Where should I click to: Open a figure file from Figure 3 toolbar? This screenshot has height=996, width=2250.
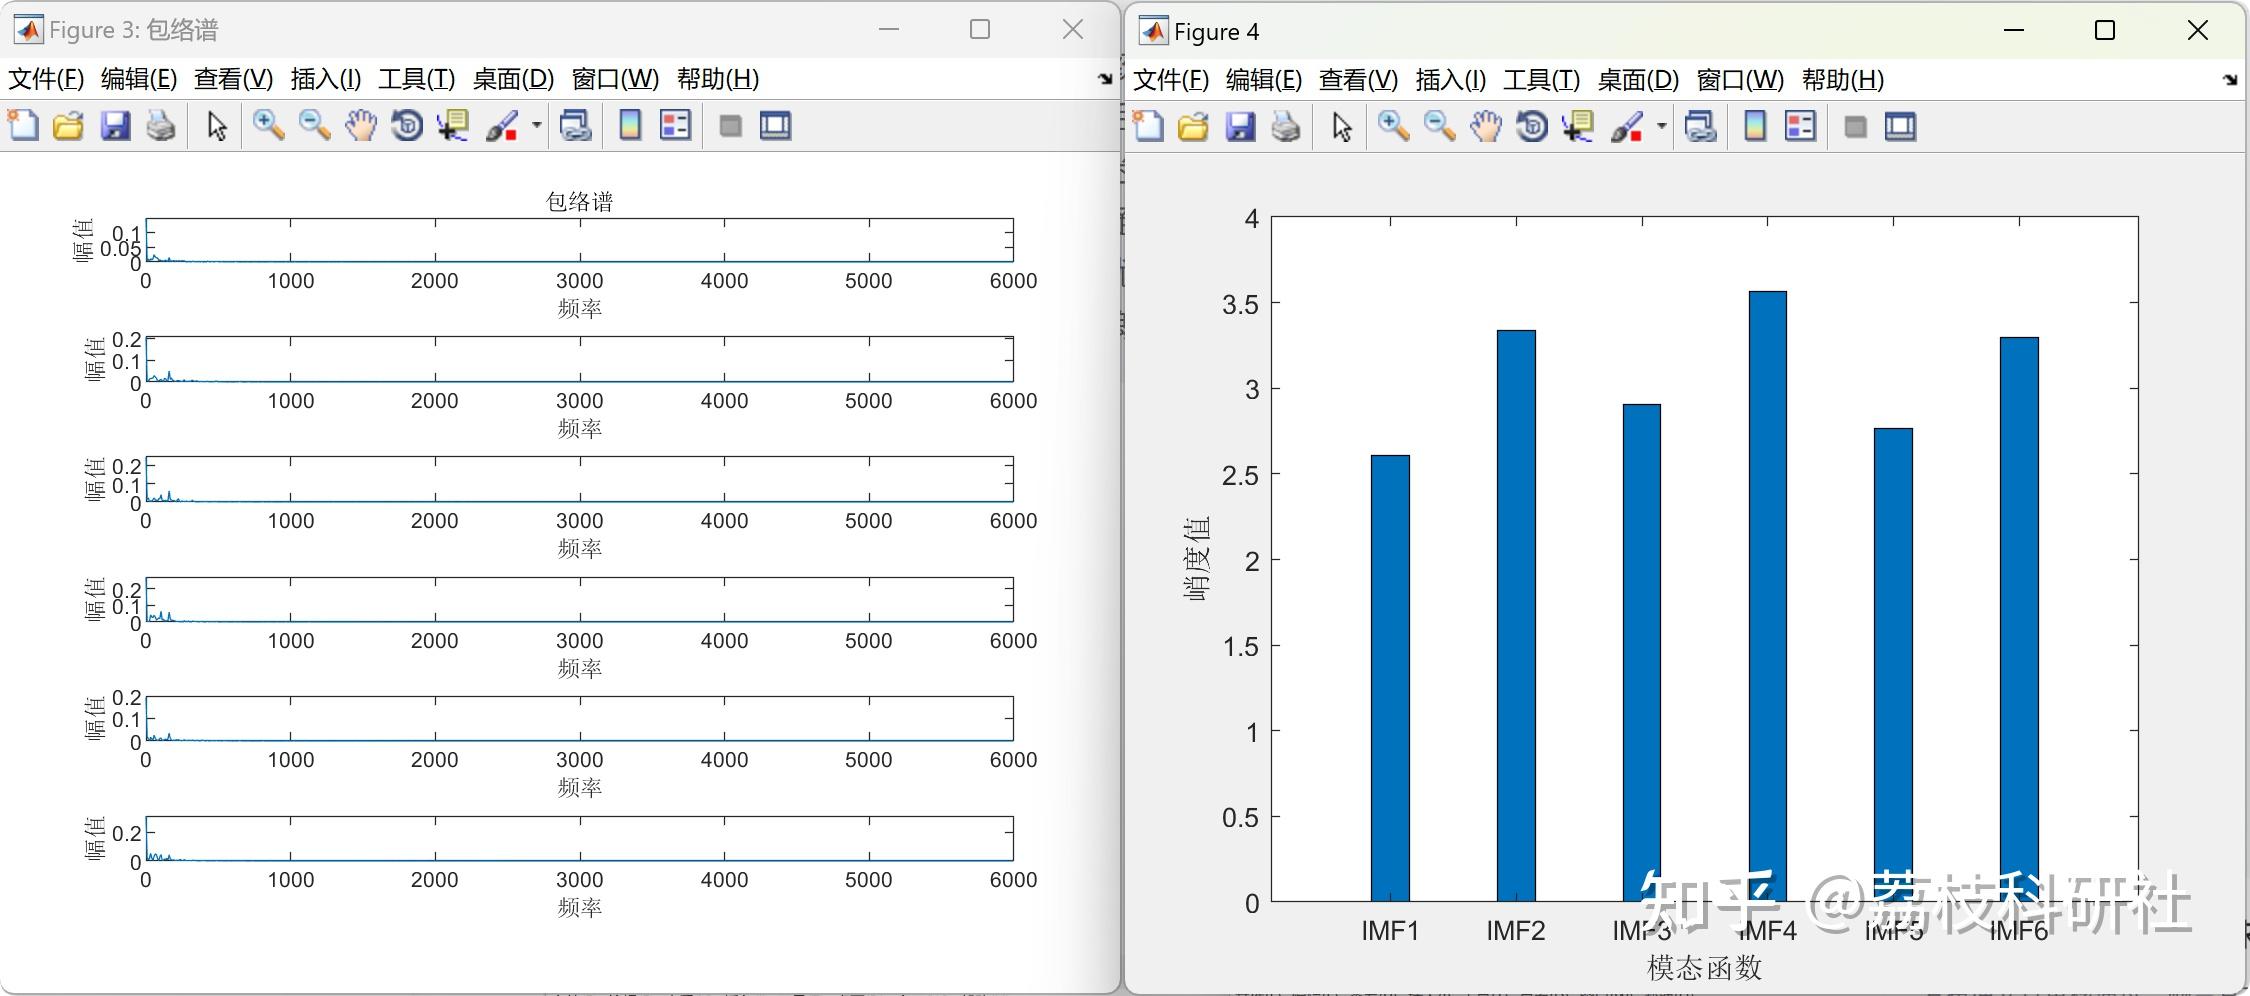click(67, 126)
